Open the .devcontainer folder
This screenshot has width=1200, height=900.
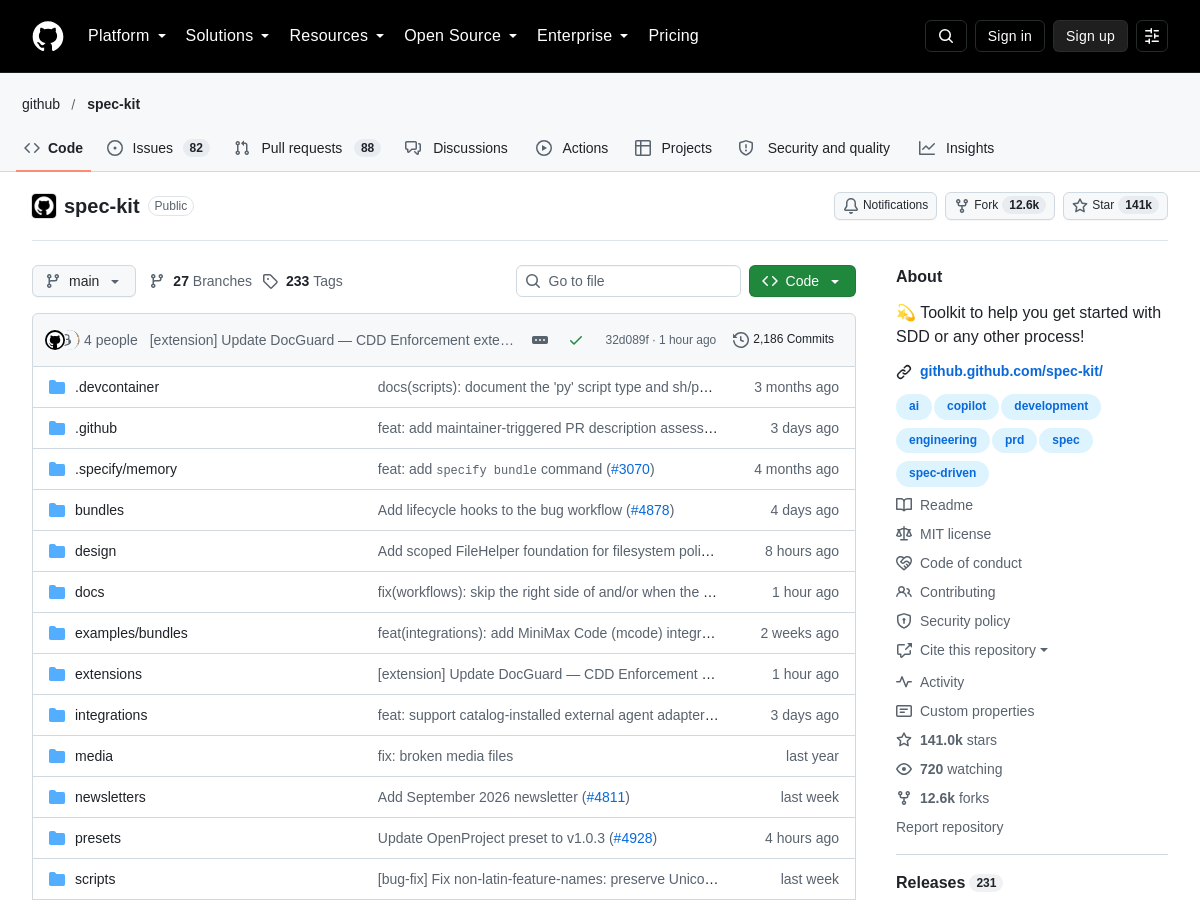pyautogui.click(x=117, y=387)
